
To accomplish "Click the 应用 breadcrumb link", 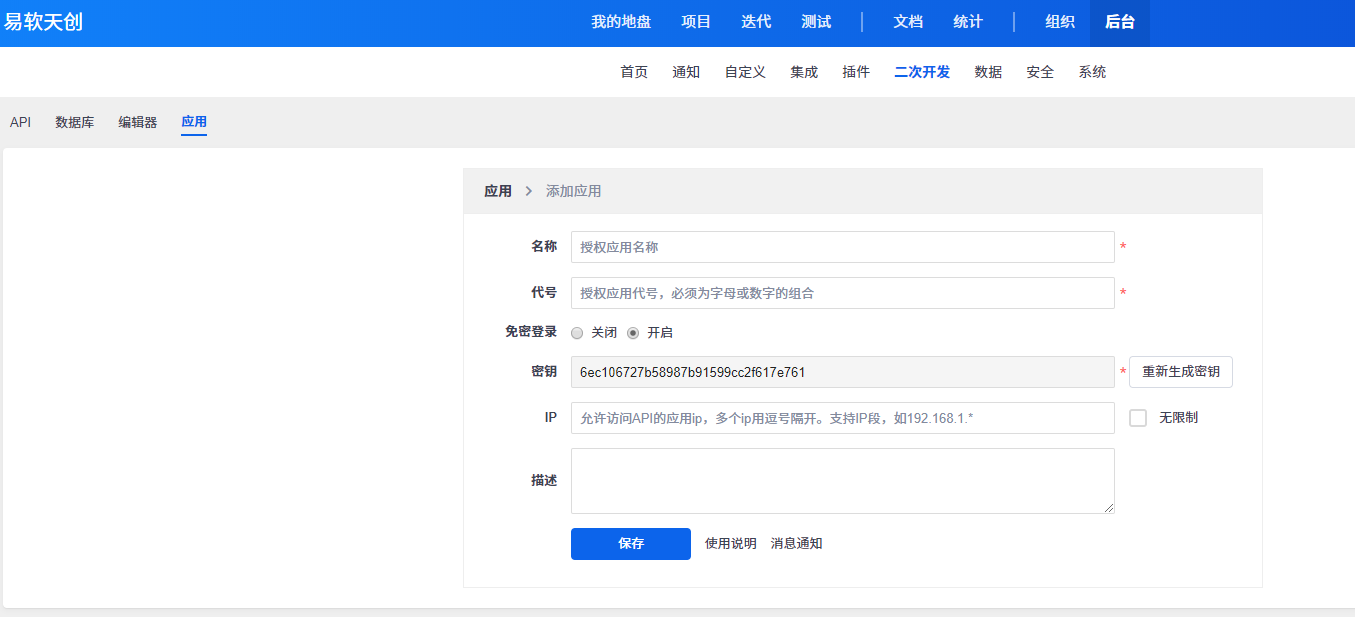I will [497, 191].
